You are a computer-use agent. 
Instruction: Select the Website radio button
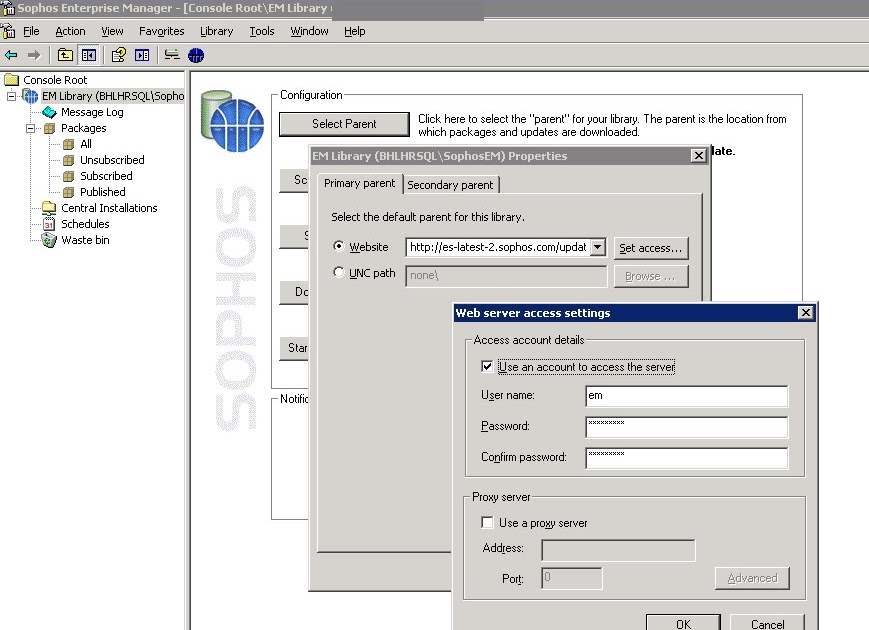(339, 246)
